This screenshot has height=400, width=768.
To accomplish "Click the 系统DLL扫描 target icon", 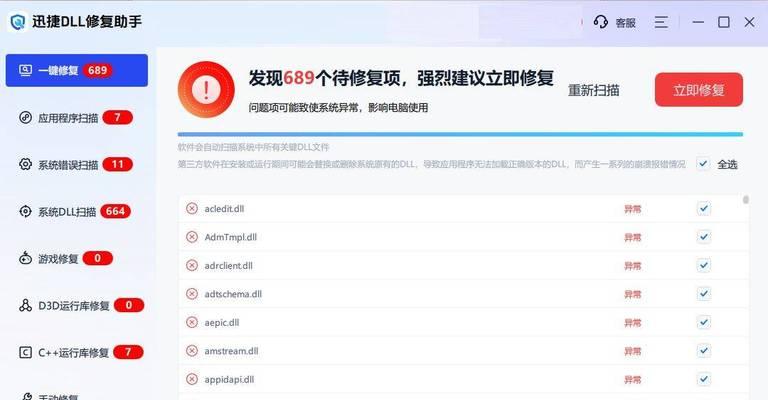I will pos(25,212).
